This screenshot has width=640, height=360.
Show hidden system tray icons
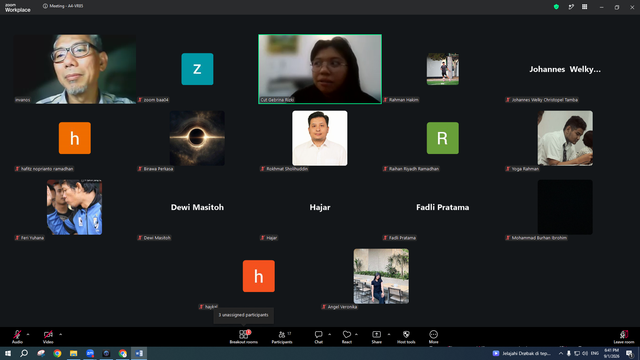point(561,353)
